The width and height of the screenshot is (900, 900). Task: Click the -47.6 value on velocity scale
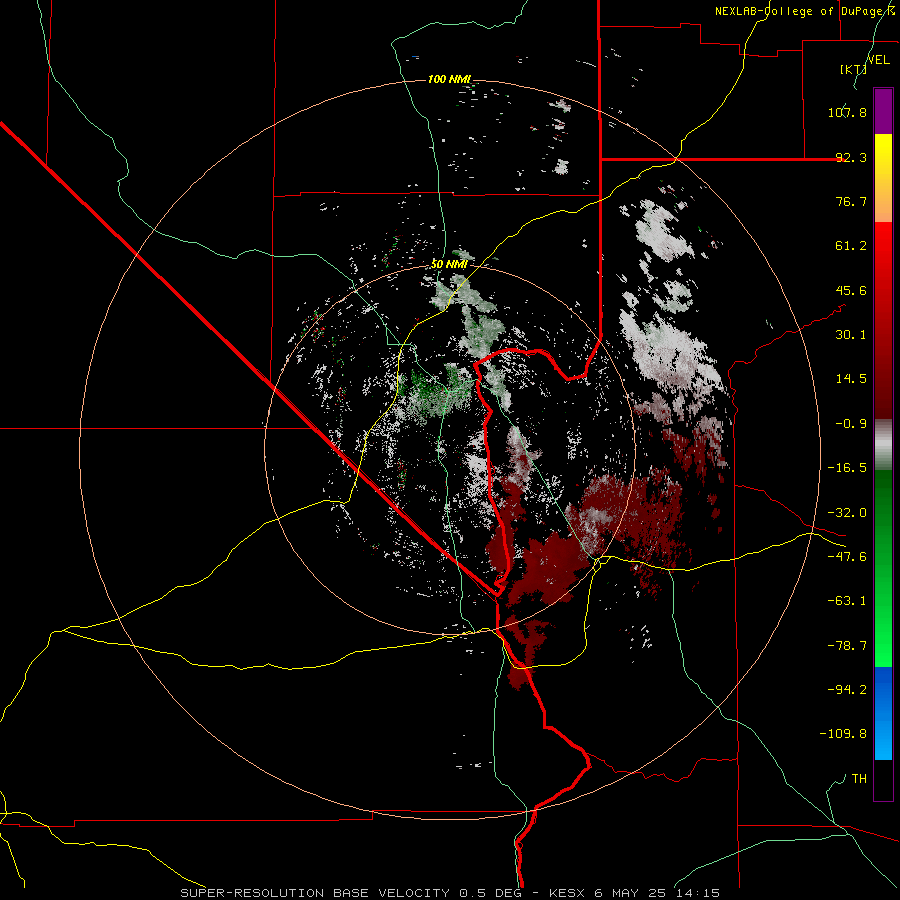point(847,557)
